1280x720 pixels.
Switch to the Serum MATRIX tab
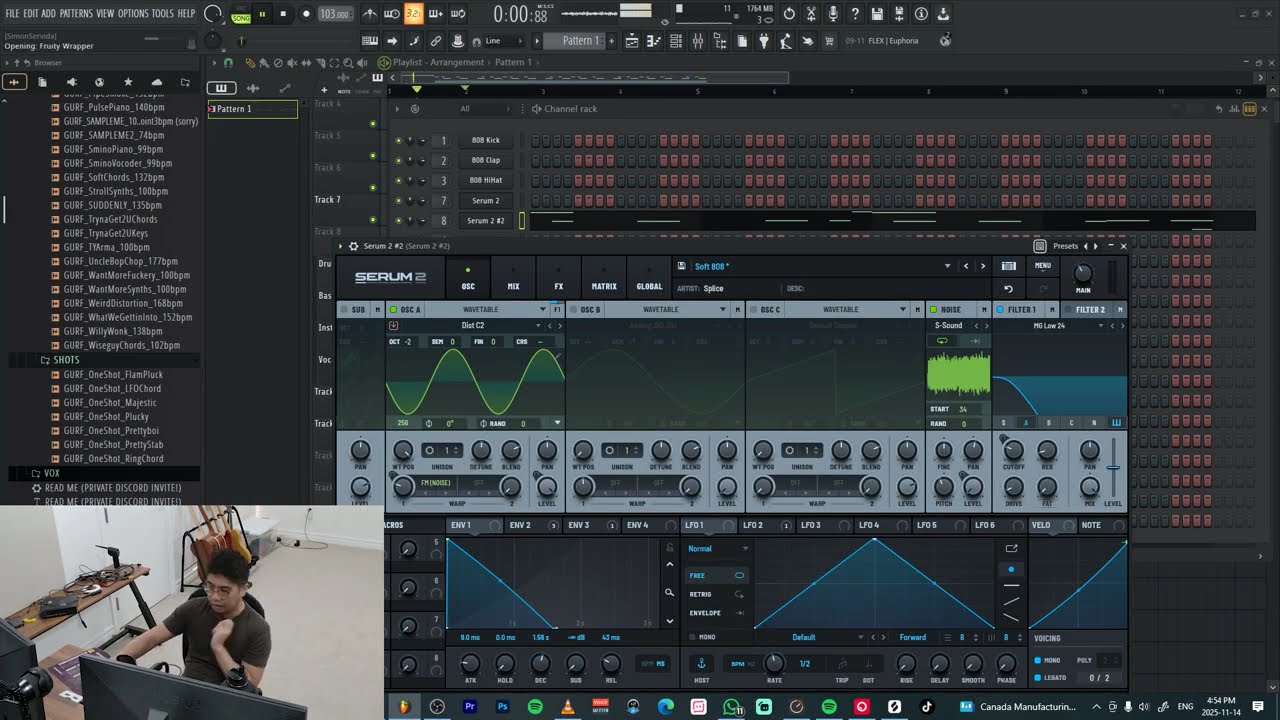coord(604,279)
